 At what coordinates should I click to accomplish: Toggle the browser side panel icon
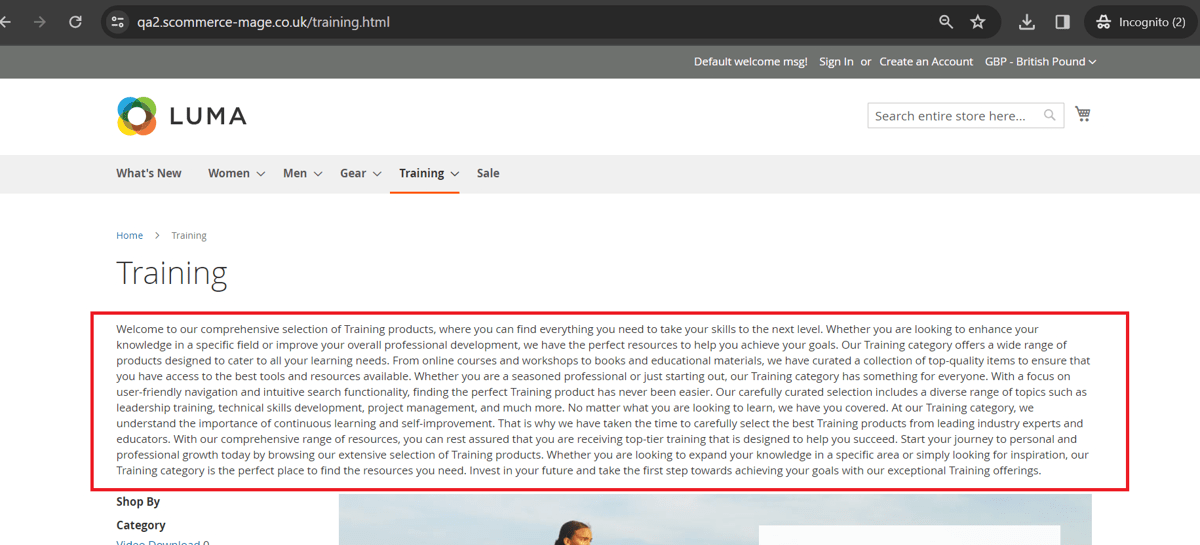tap(1062, 22)
